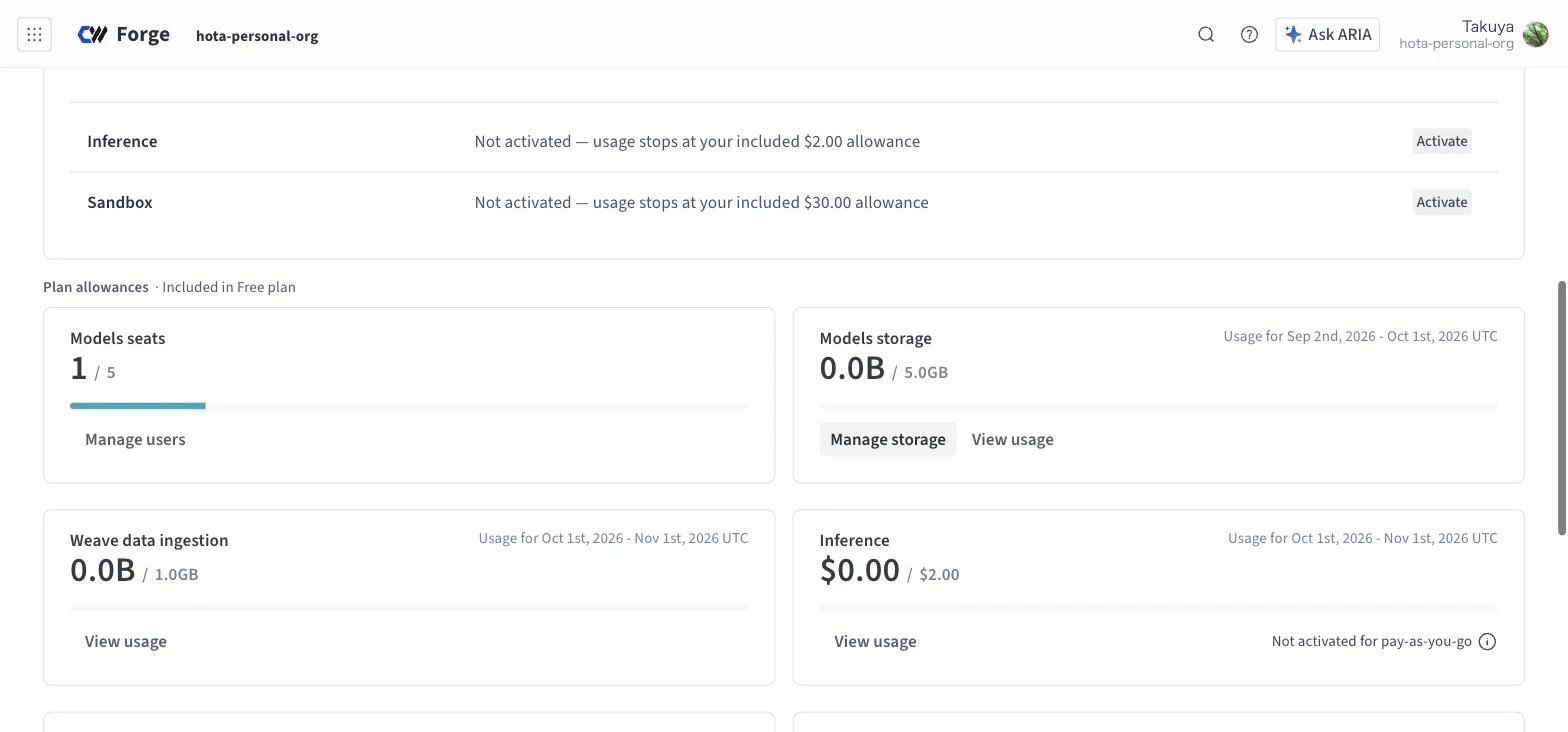This screenshot has width=1568, height=732.
Task: Click 'Weave data ingestion' card title
Action: click(x=149, y=540)
